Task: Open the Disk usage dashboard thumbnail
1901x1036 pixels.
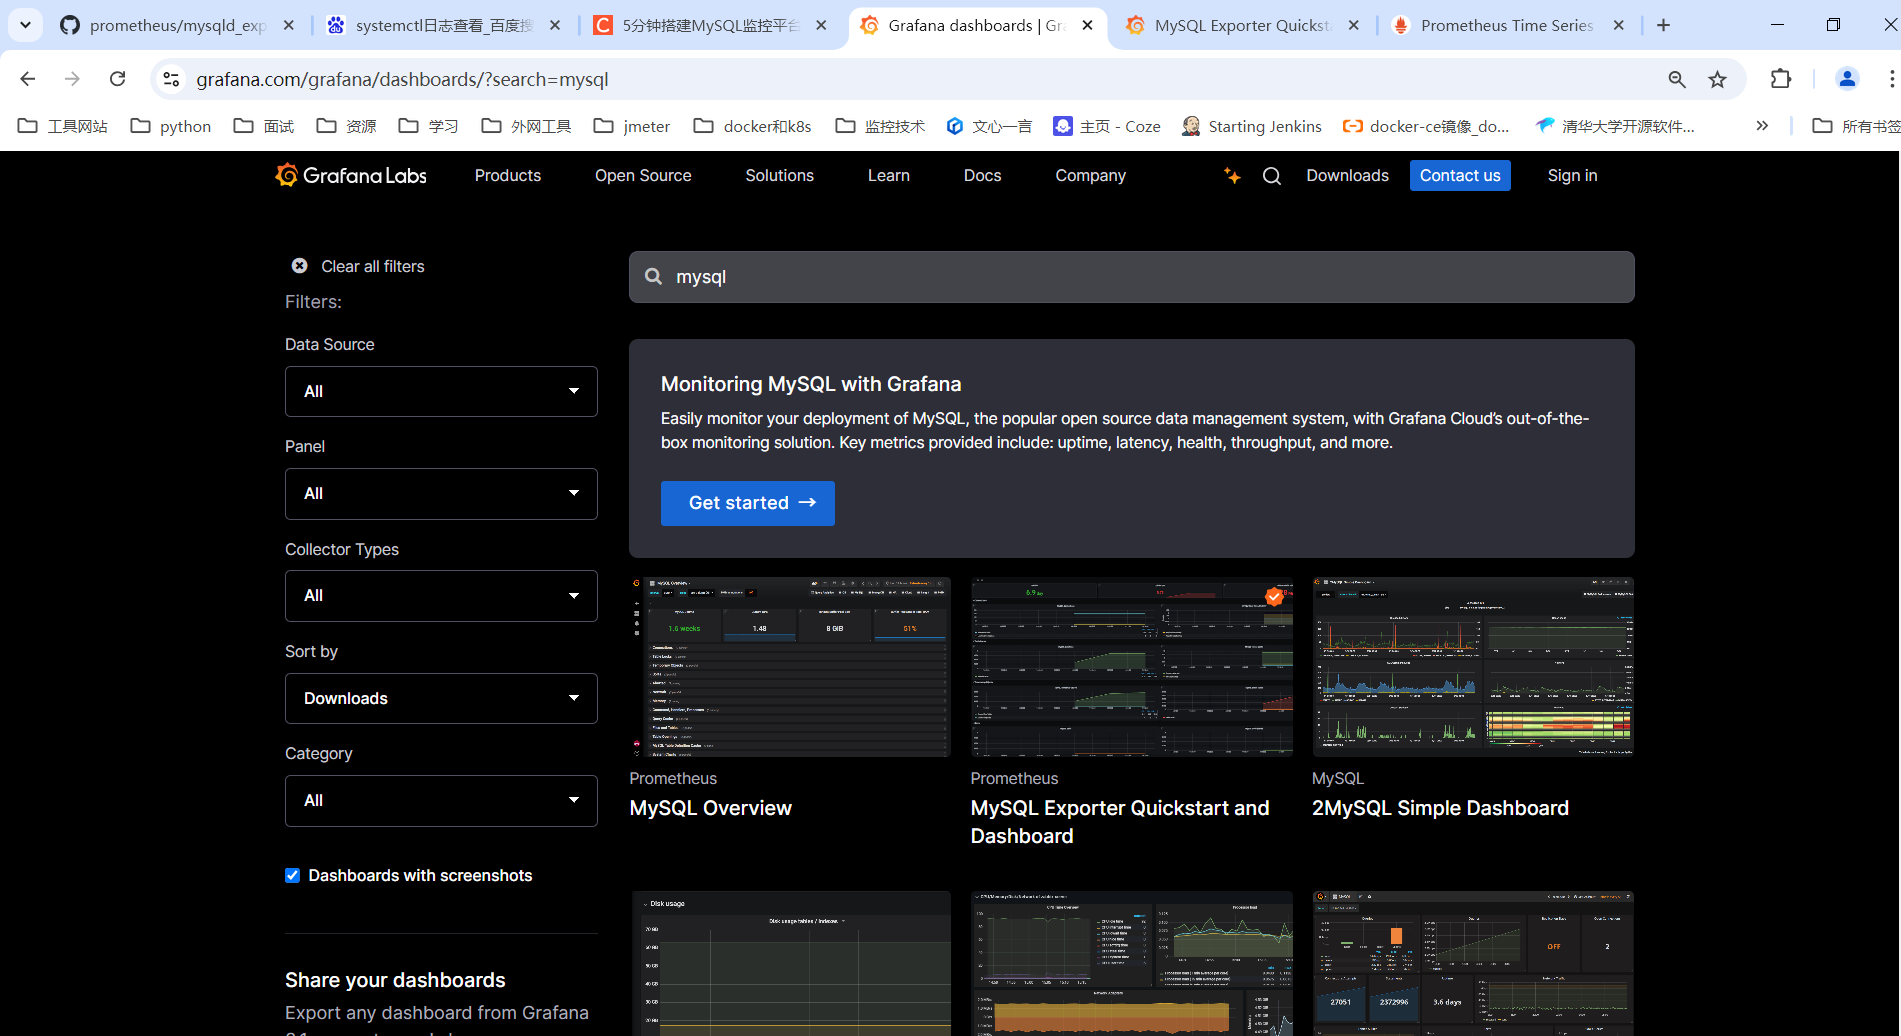Action: 790,963
